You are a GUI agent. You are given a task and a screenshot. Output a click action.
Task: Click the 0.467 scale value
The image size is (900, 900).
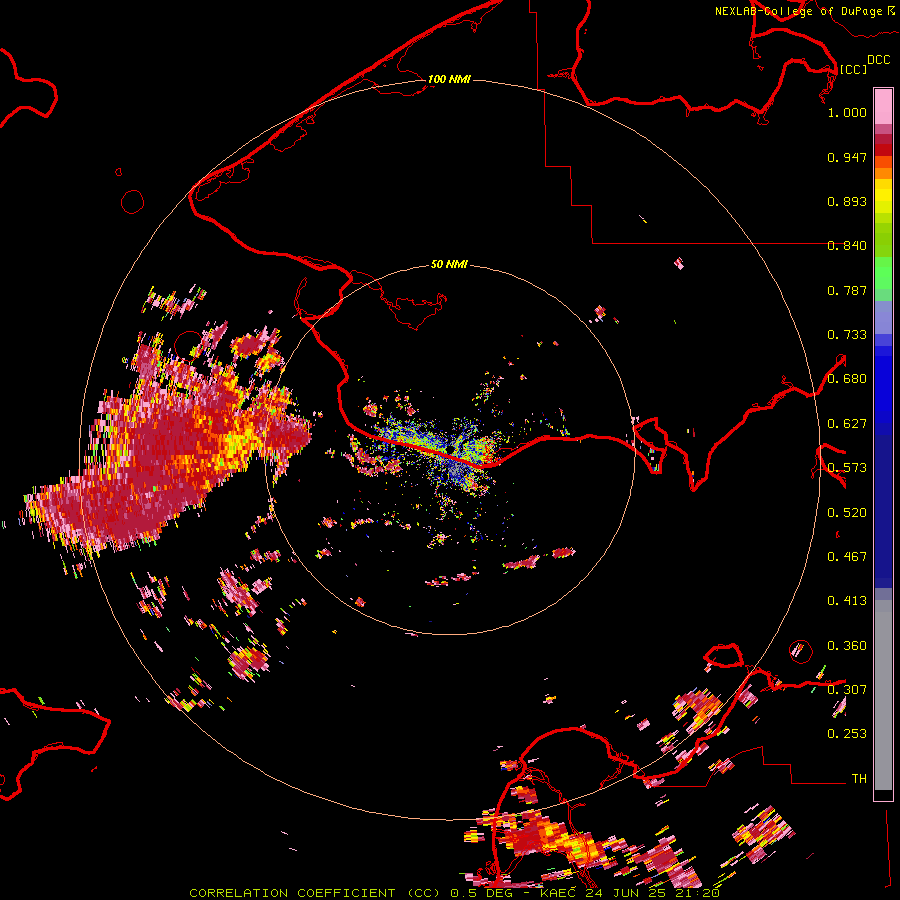coord(847,557)
